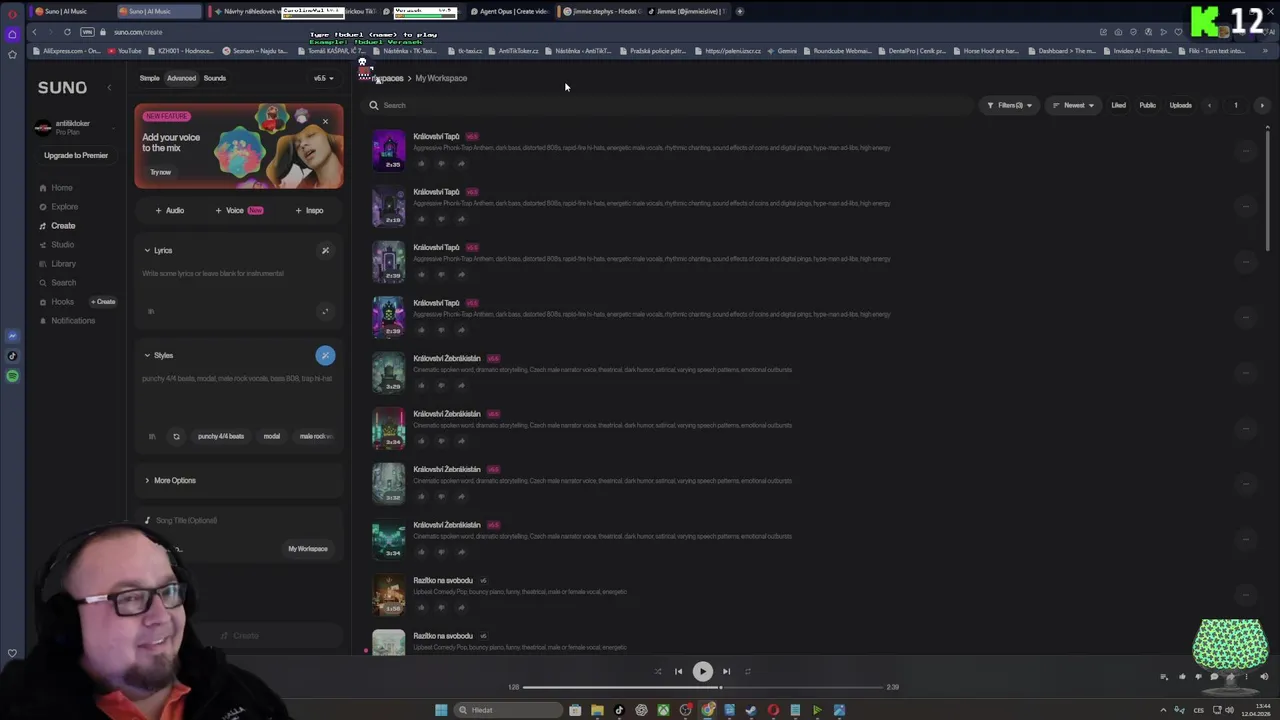1280x720 pixels.
Task: Like the Razítko na svobodu track lasting 1:58
Action: [x=421, y=607]
